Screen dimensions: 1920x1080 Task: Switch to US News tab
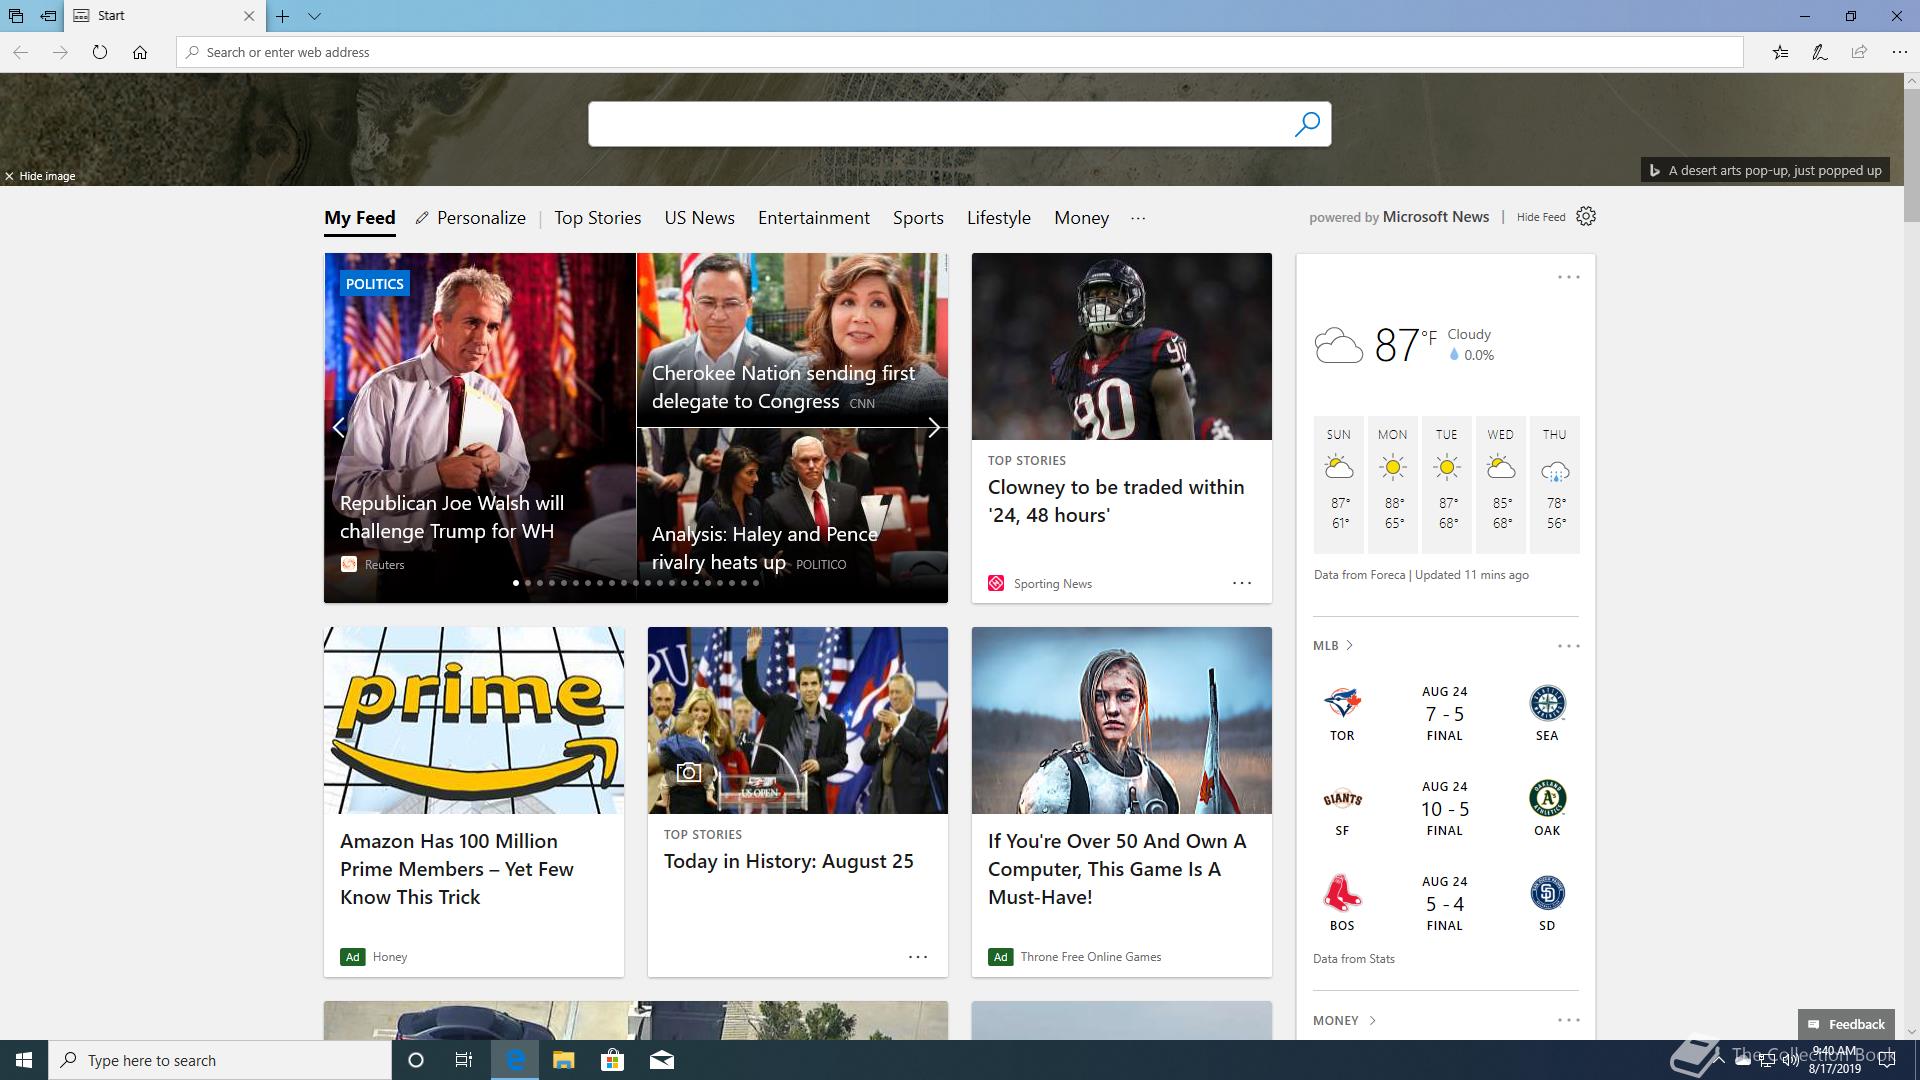pyautogui.click(x=700, y=218)
